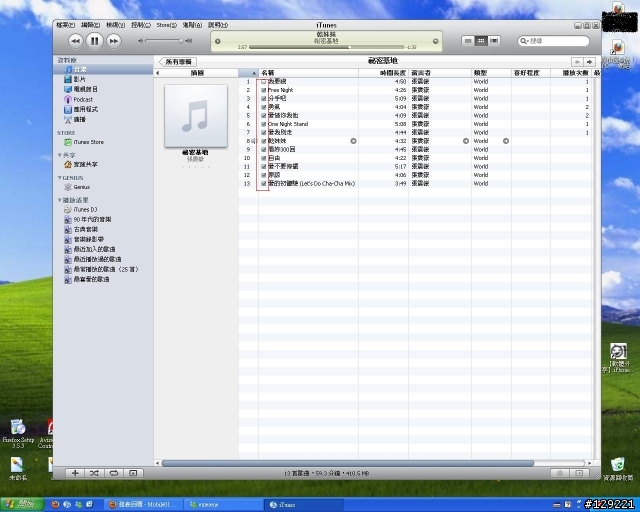
Task: Toggle the Genius sidebar button at bottom right
Action: point(579,473)
